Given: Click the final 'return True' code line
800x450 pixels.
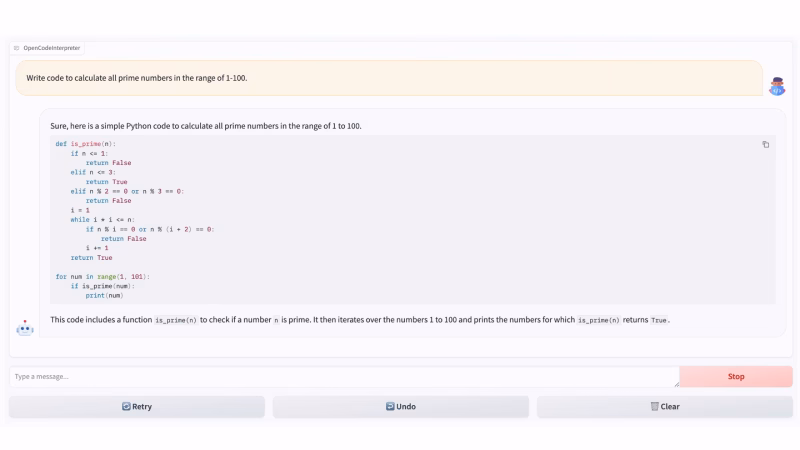Looking at the screenshot, I should pos(91,258).
